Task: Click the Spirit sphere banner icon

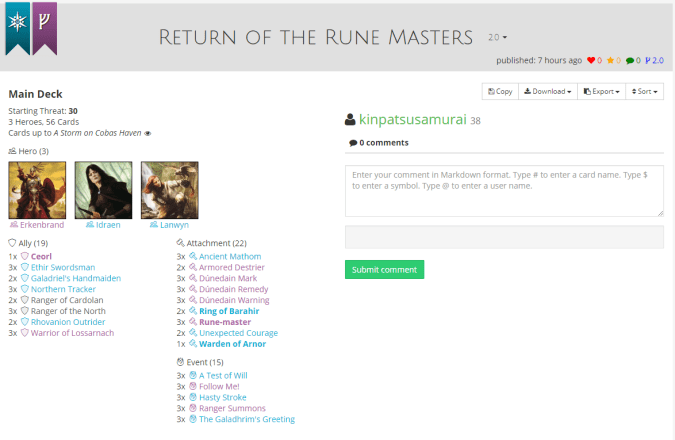Action: coord(18,28)
